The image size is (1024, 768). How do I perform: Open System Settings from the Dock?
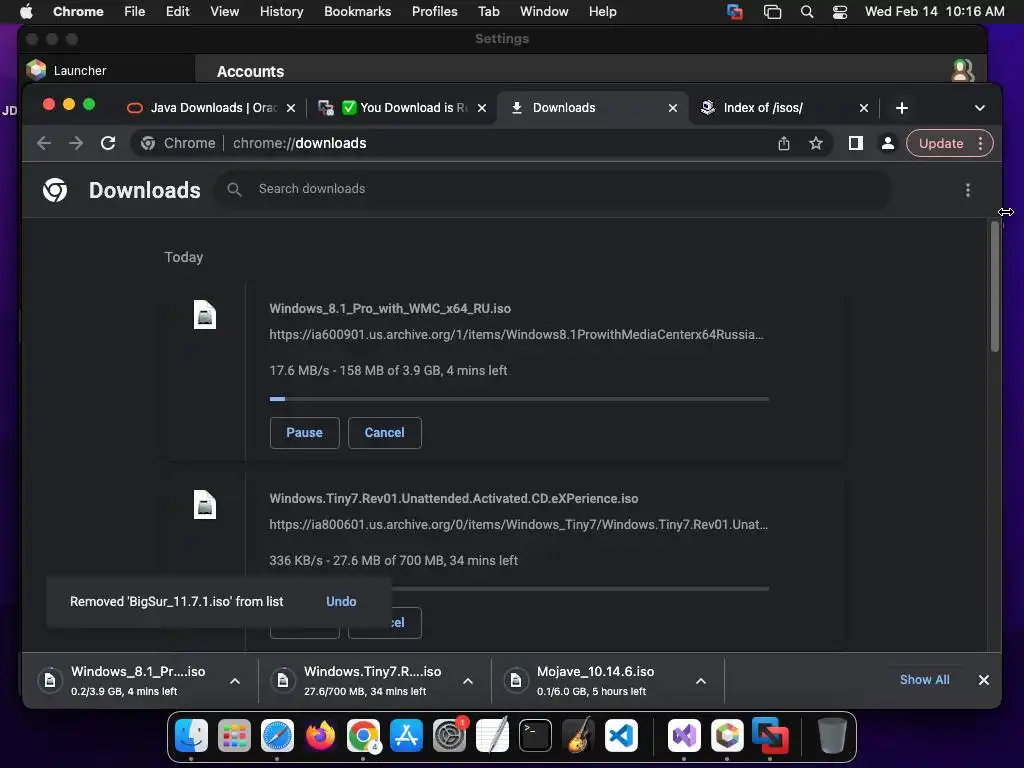[x=449, y=736]
